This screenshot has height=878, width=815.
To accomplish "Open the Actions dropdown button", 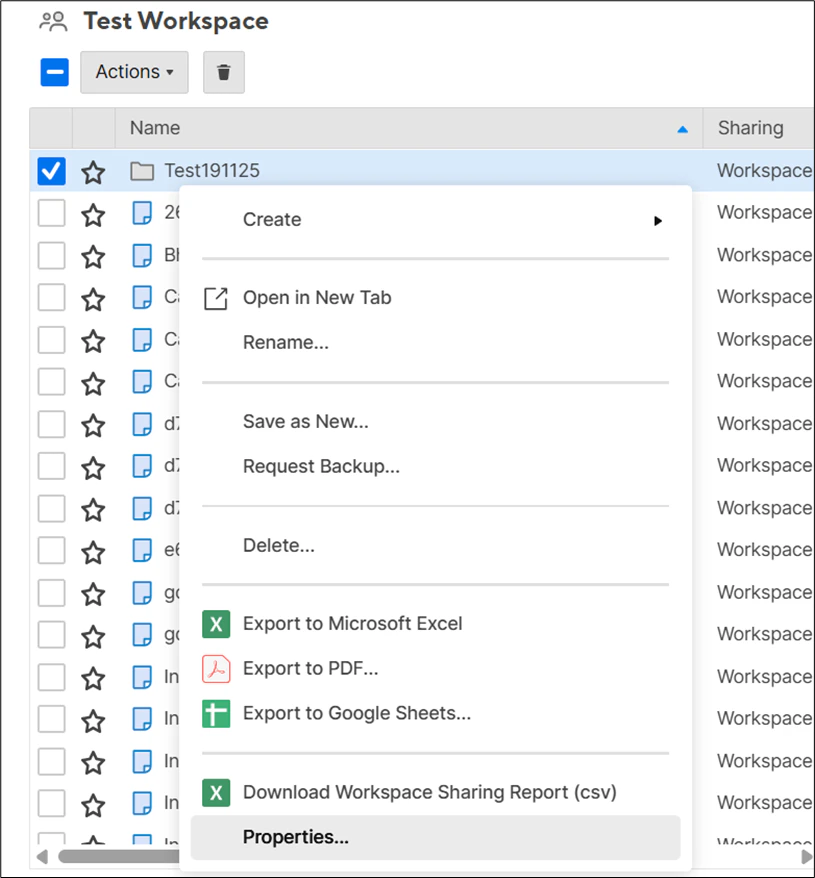I will tap(134, 72).
